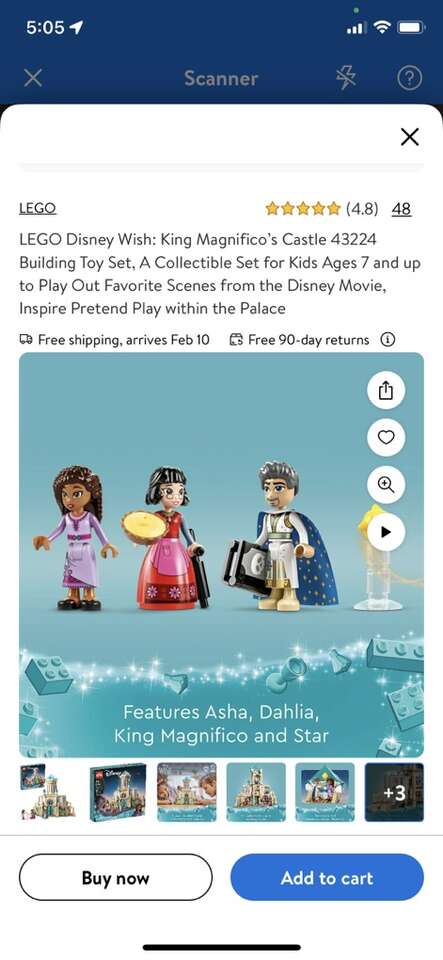
Task: Add item to favorites with heart icon
Action: (x=385, y=437)
